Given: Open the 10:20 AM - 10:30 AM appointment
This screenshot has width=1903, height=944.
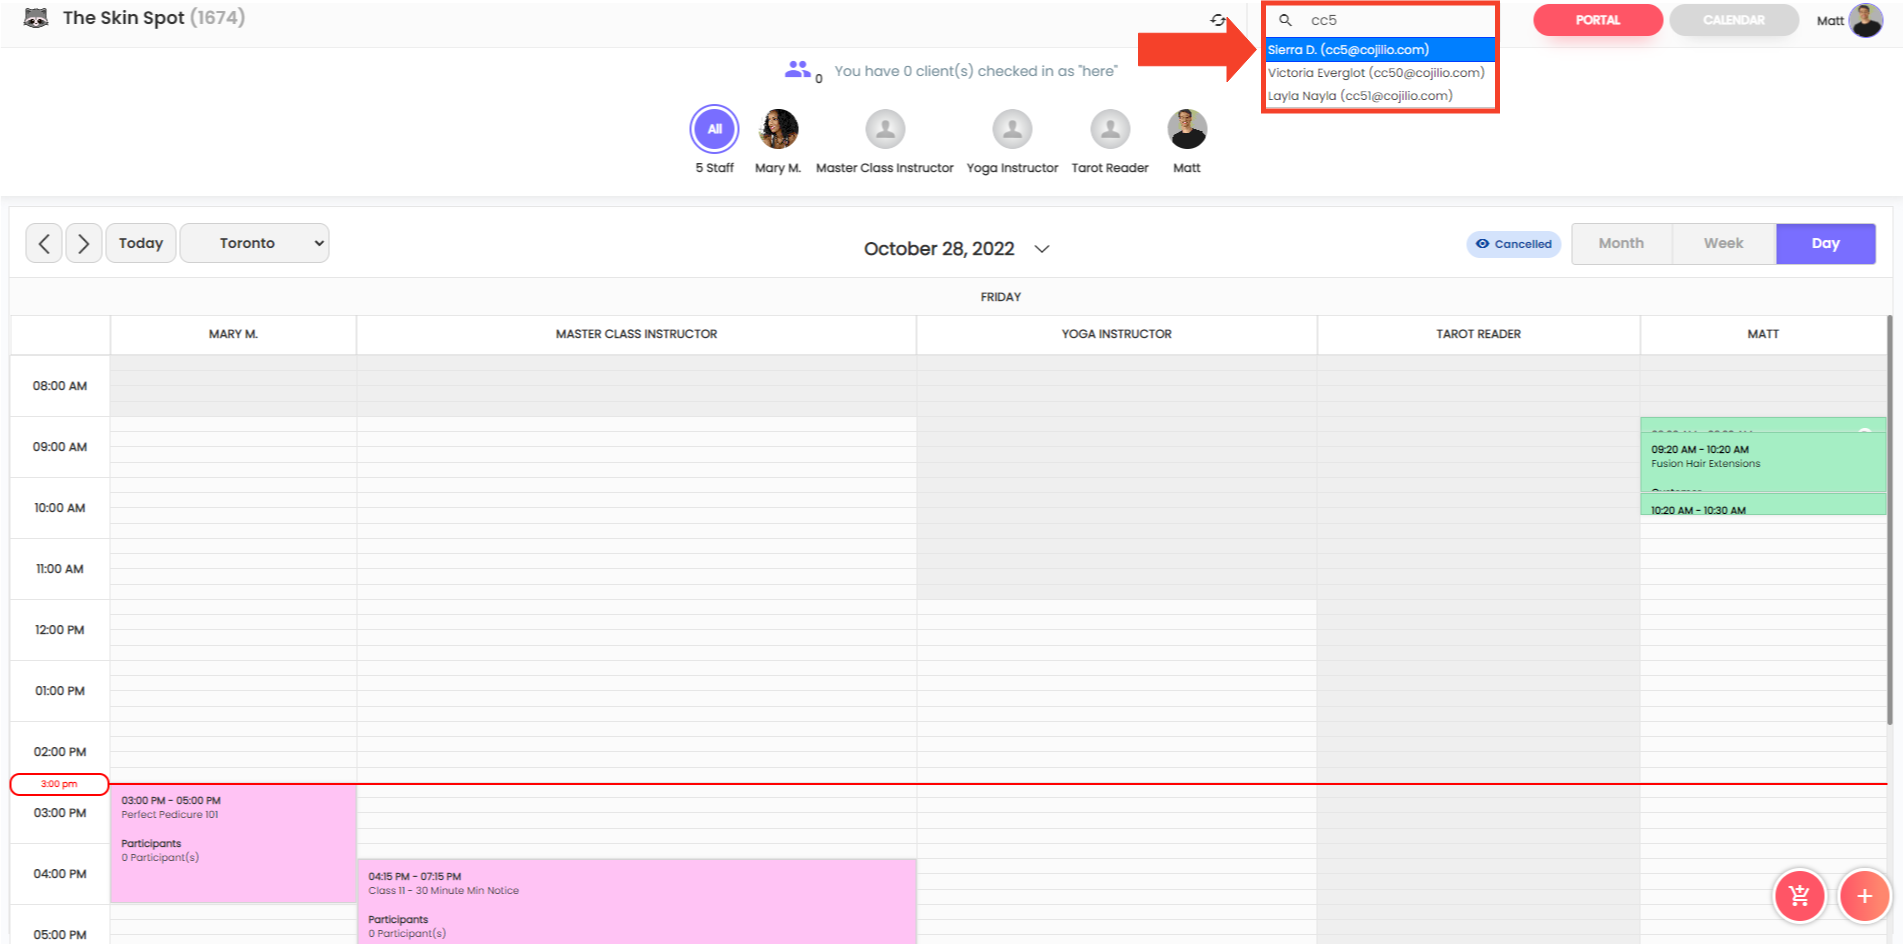Looking at the screenshot, I should click(1762, 505).
